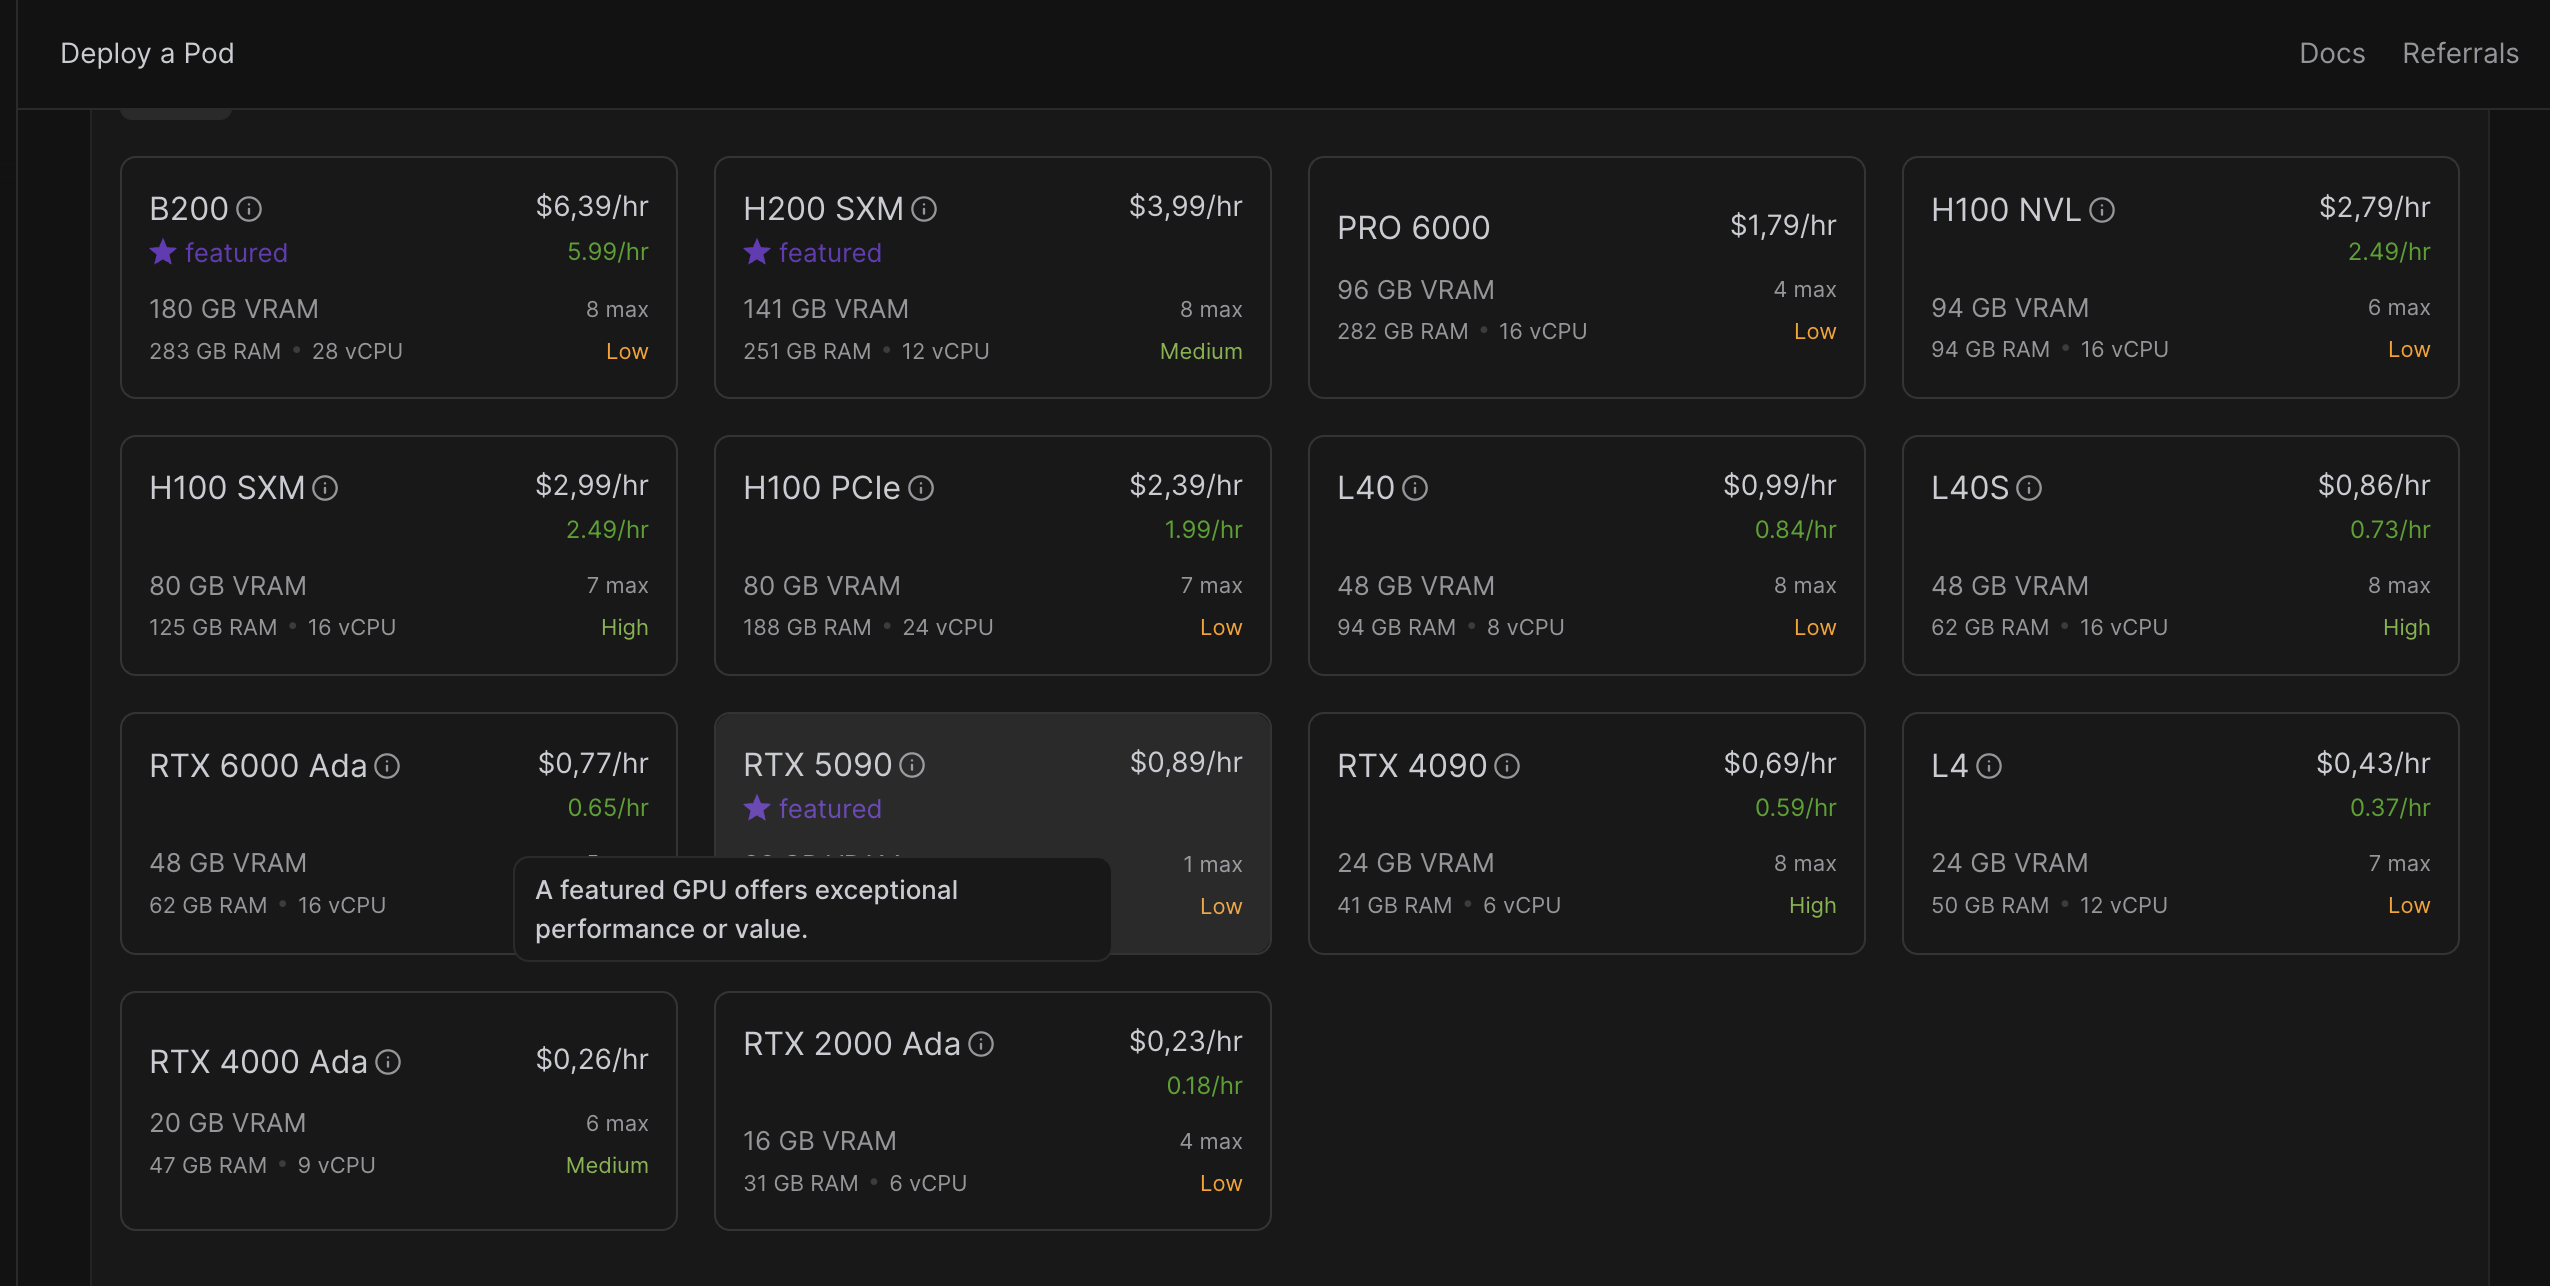The image size is (2550, 1286).
Task: Click L40 price $0,99/hr
Action: [x=1779, y=486]
